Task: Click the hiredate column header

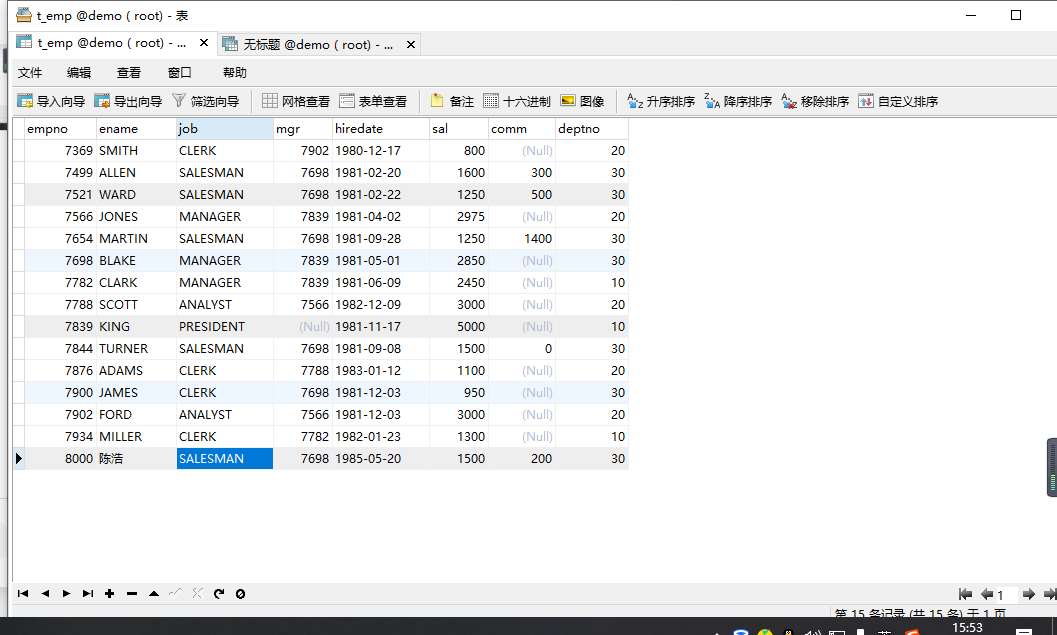Action: click(x=381, y=129)
